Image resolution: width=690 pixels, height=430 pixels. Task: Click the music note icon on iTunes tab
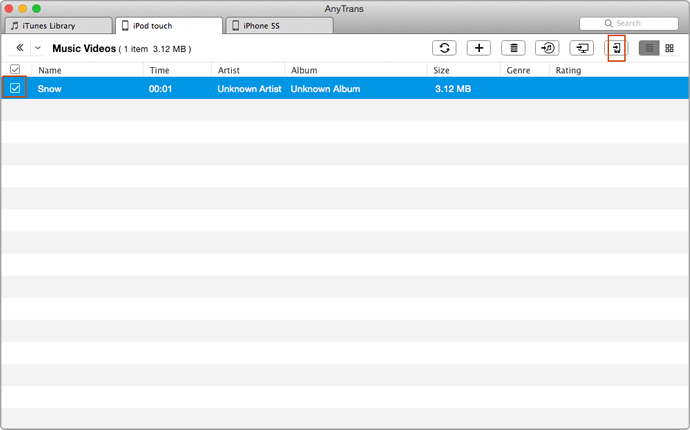(15, 26)
